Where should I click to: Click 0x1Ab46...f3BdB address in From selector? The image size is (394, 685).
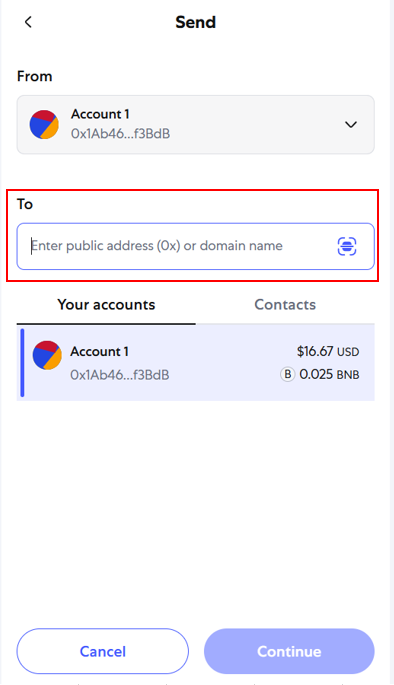[x=121, y=134]
